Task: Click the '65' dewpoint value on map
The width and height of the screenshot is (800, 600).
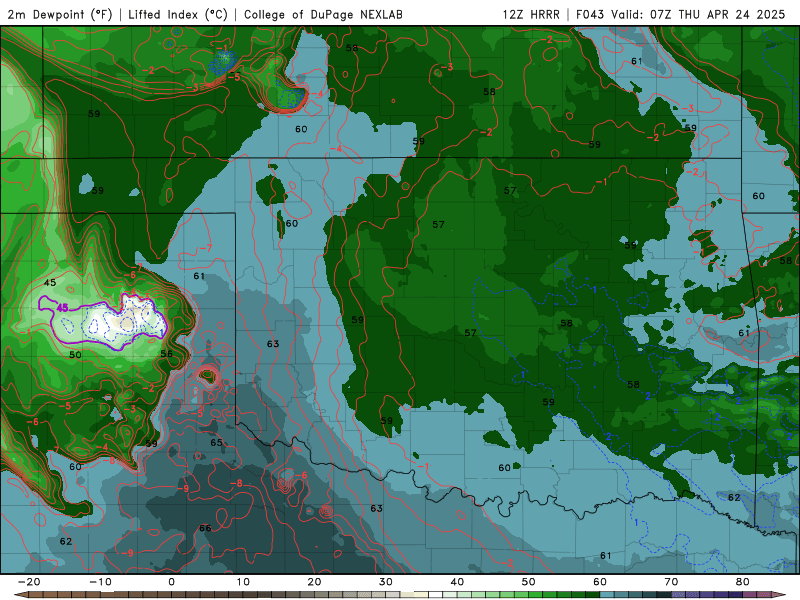Action: (216, 442)
